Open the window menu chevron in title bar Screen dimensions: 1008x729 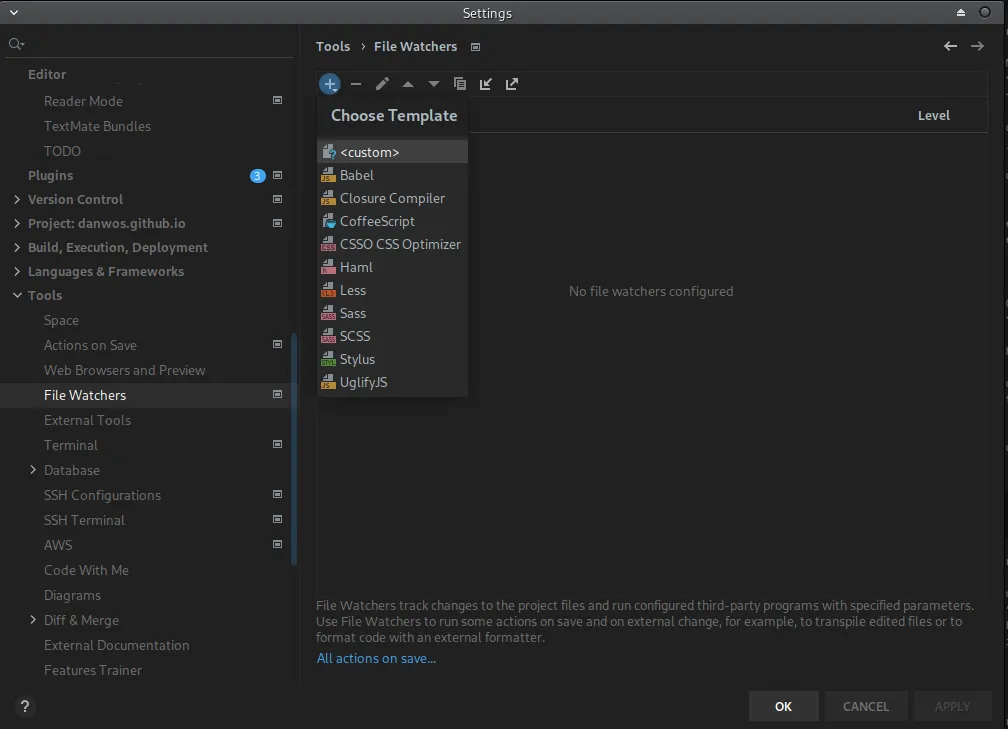pos(14,13)
